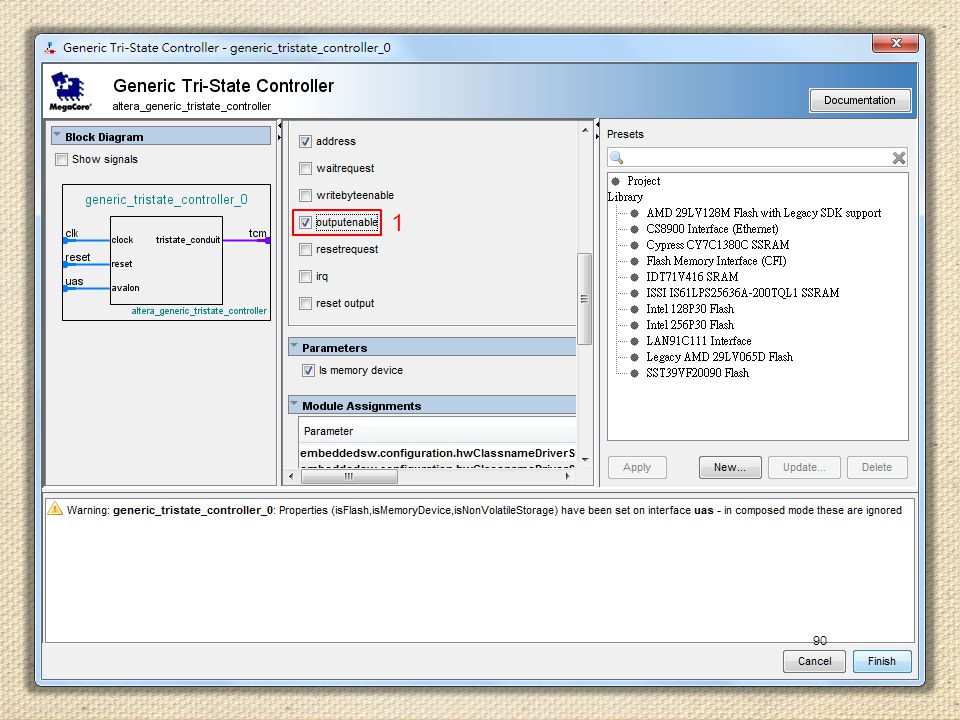Screen dimensions: 960x720
Task: Enable the waitrequest checkbox
Action: [306, 168]
